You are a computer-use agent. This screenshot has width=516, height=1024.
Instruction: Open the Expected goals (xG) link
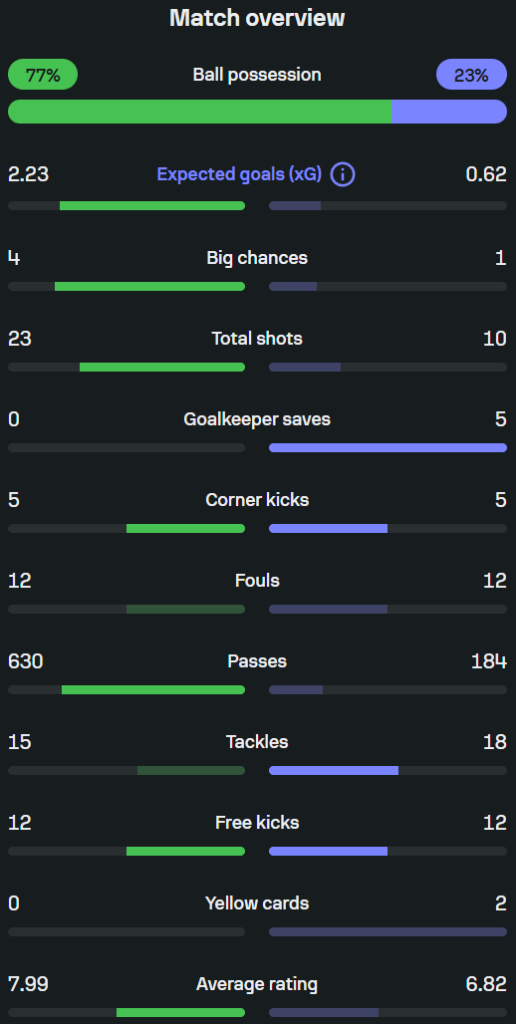[239, 174]
